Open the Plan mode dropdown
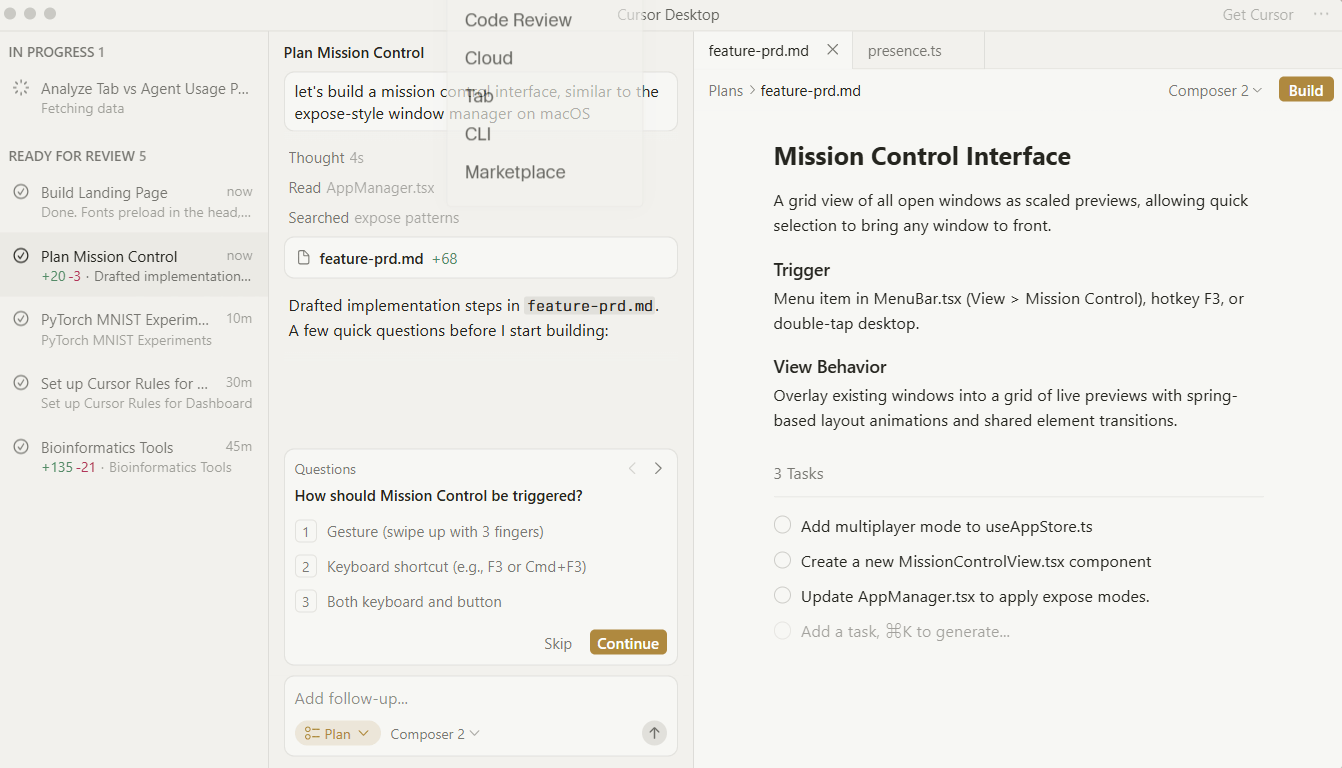The image size is (1342, 768). click(x=337, y=733)
